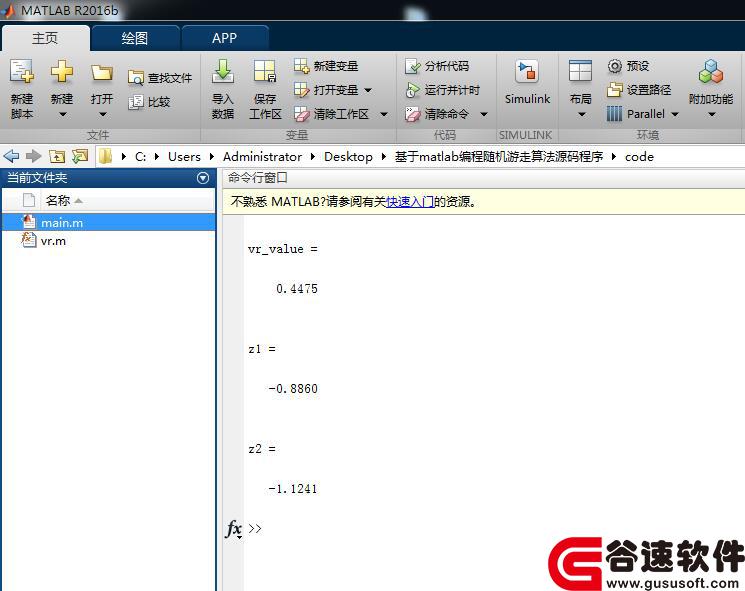Viewport: 745px width, 591px height.
Task: Click Import Data (导入数据) icon
Action: [223, 72]
